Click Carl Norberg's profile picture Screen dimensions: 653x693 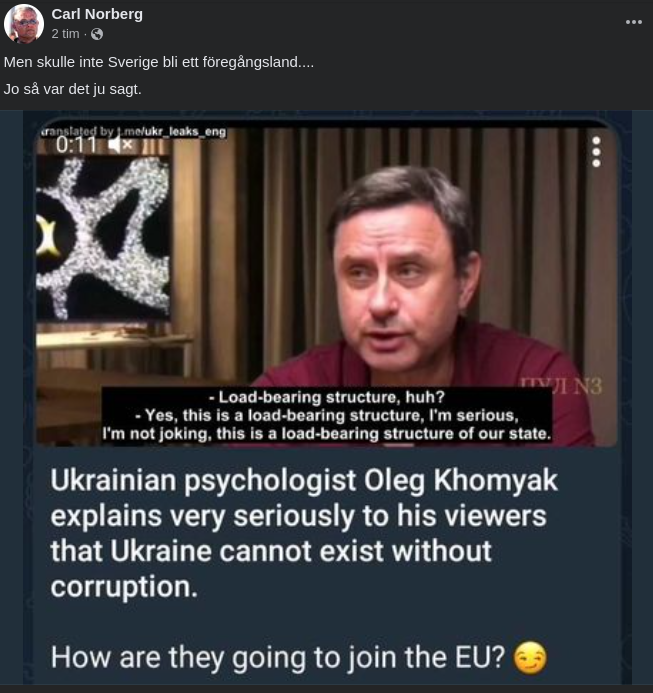23,23
